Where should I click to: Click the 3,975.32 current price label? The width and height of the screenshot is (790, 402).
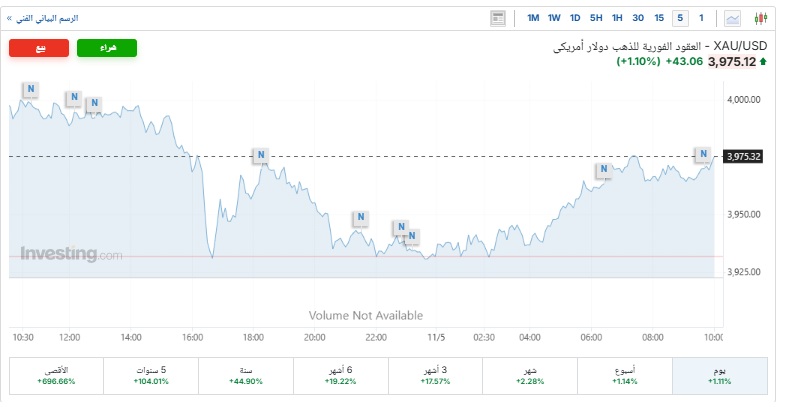pyautogui.click(x=744, y=156)
